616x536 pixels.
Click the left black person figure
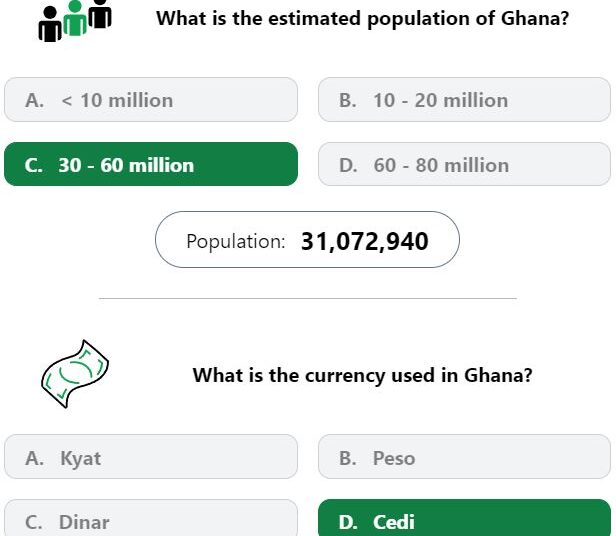(x=50, y=24)
